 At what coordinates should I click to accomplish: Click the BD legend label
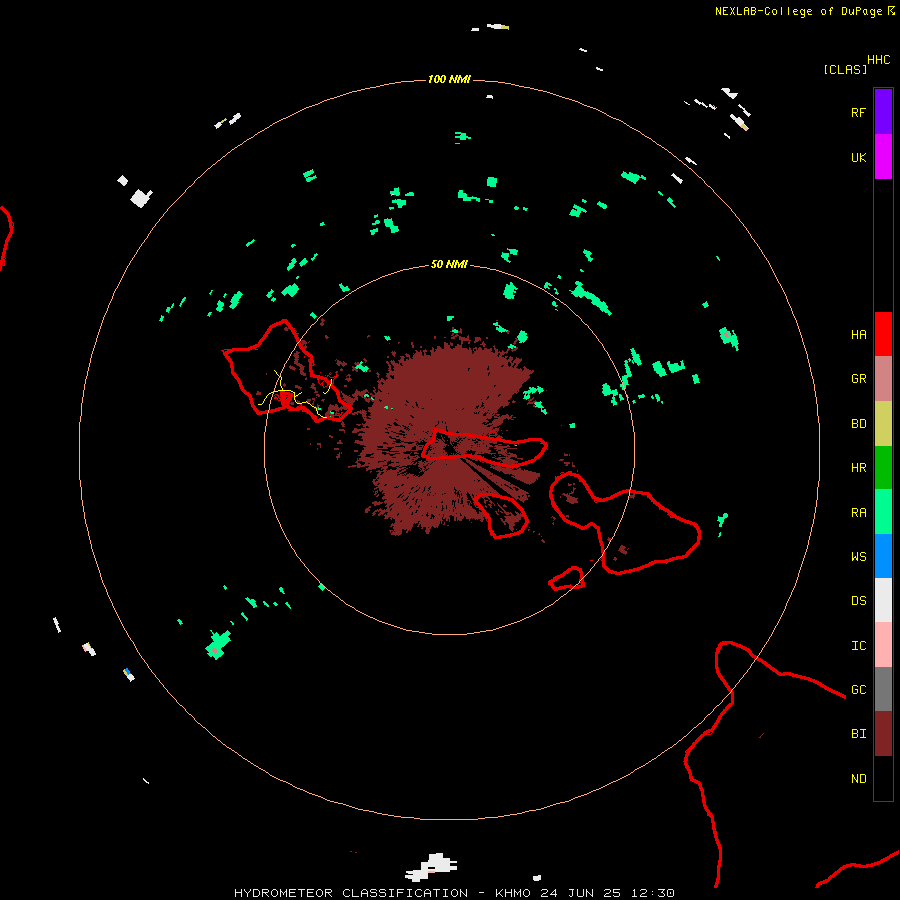pyautogui.click(x=859, y=424)
